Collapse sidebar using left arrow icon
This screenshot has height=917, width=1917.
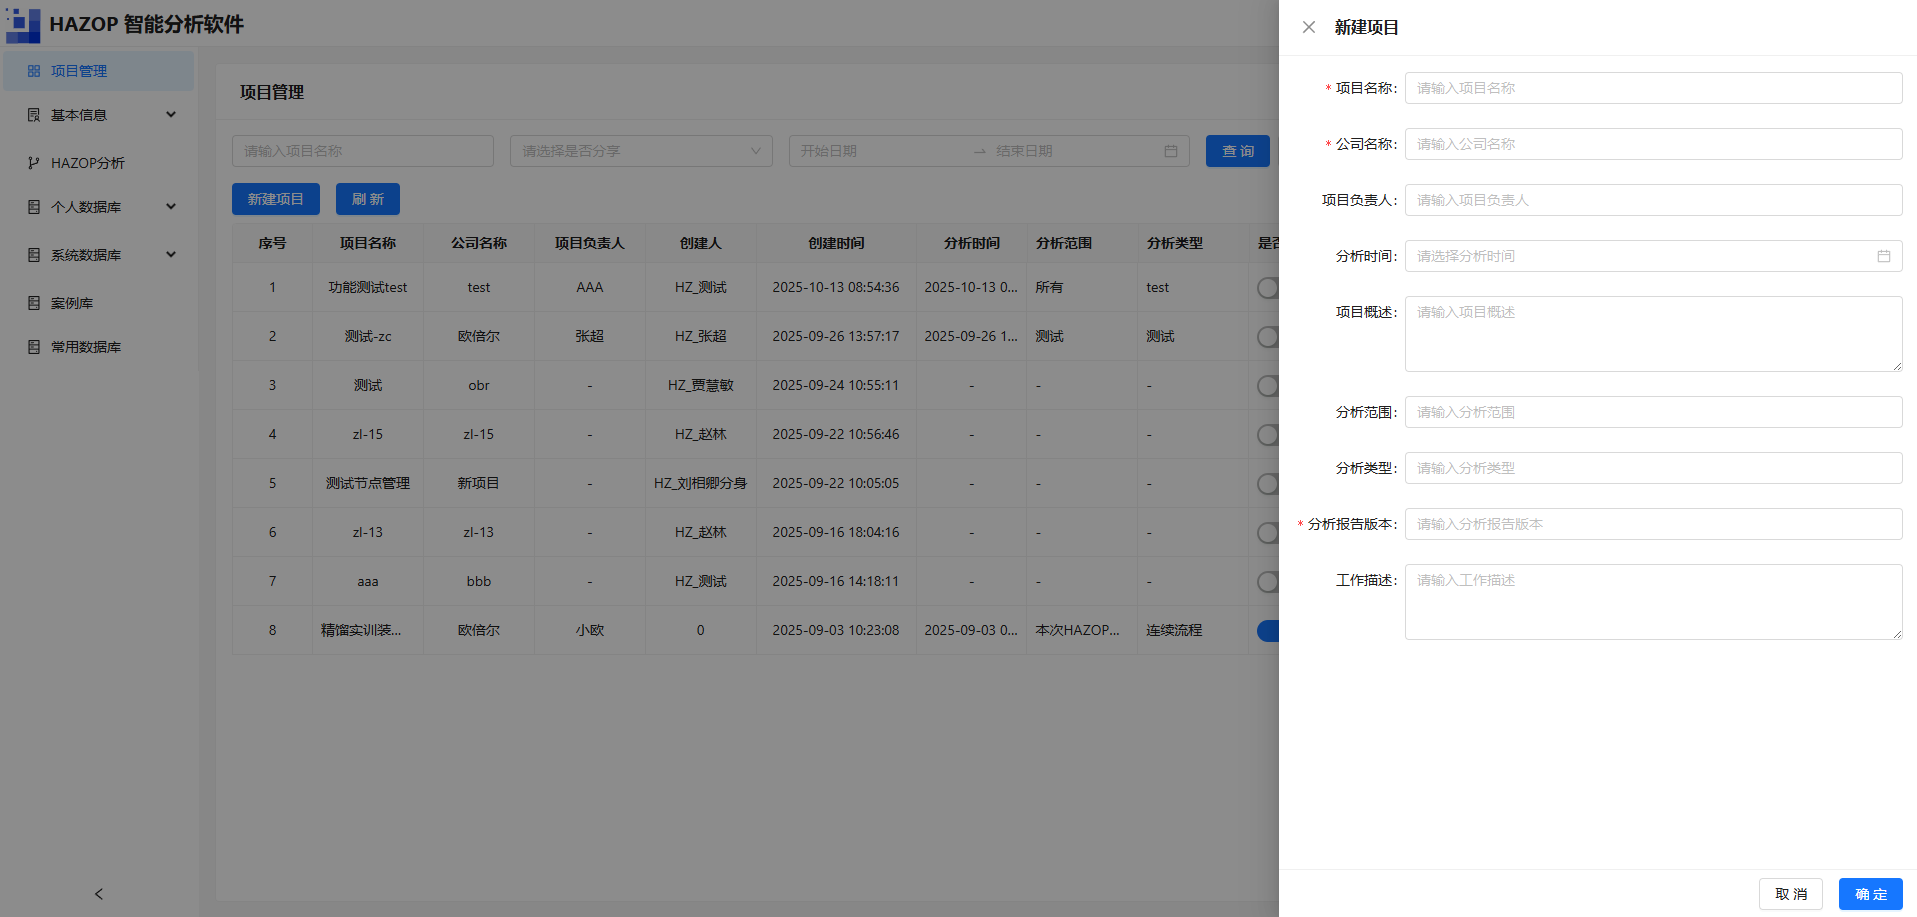coord(98,894)
